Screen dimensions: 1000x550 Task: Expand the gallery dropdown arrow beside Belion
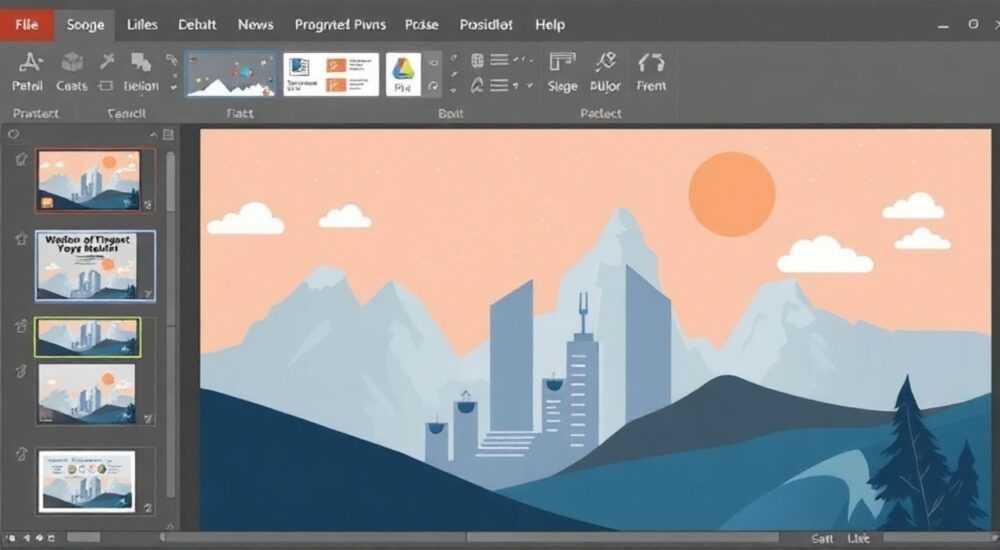coord(173,87)
